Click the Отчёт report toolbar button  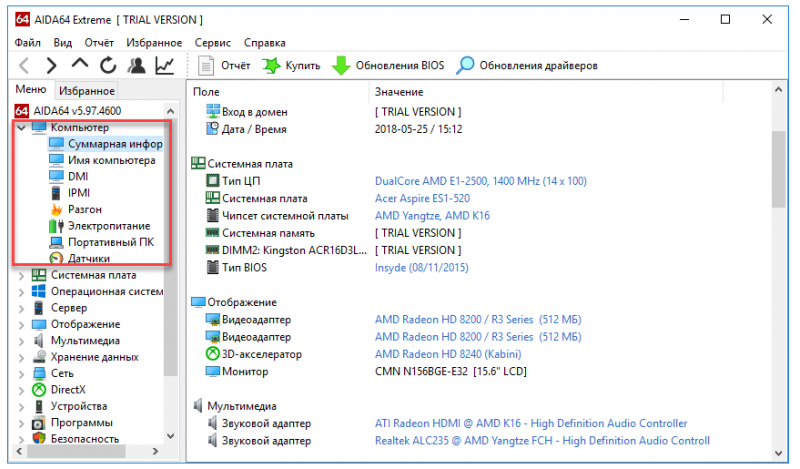point(224,65)
